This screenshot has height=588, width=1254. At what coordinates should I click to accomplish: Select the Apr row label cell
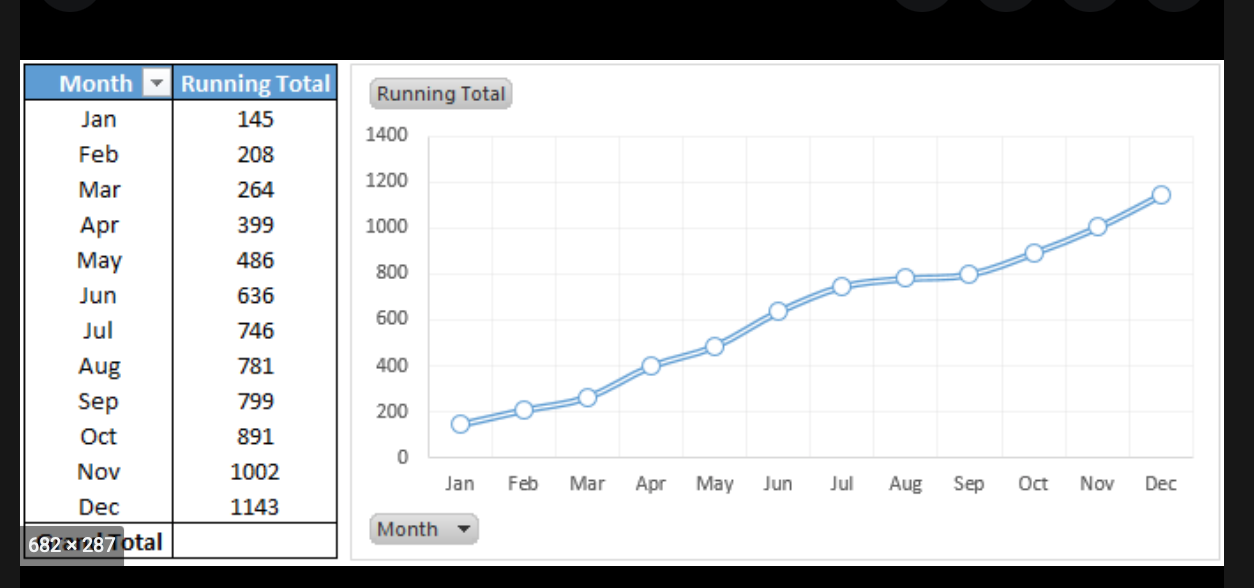(99, 225)
